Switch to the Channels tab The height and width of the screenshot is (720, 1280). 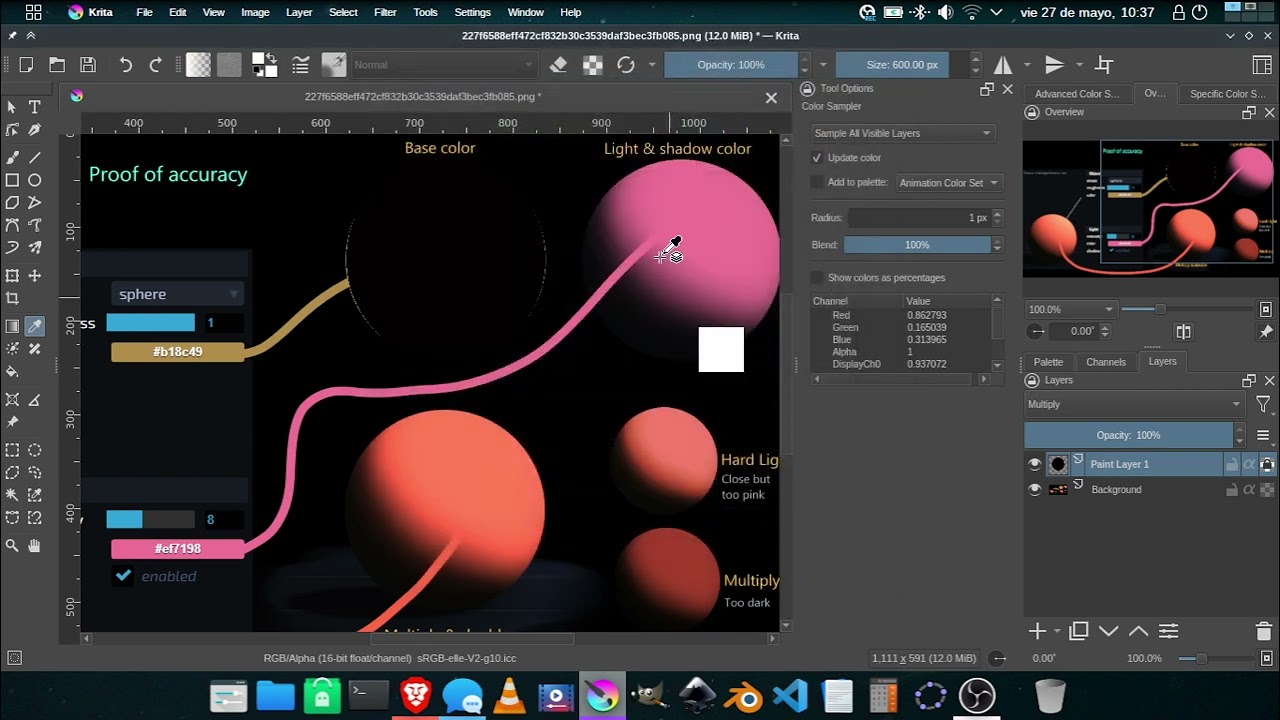click(x=1105, y=362)
